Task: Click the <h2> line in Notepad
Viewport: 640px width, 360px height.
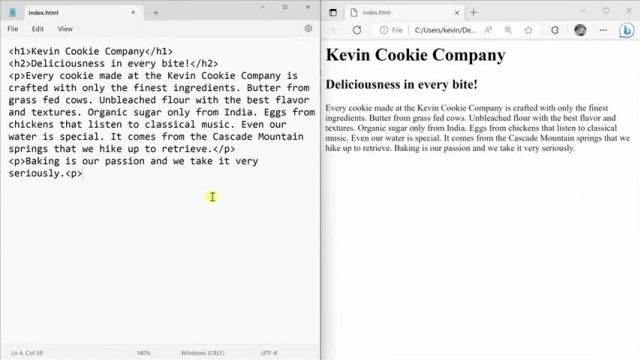Action: (x=113, y=64)
